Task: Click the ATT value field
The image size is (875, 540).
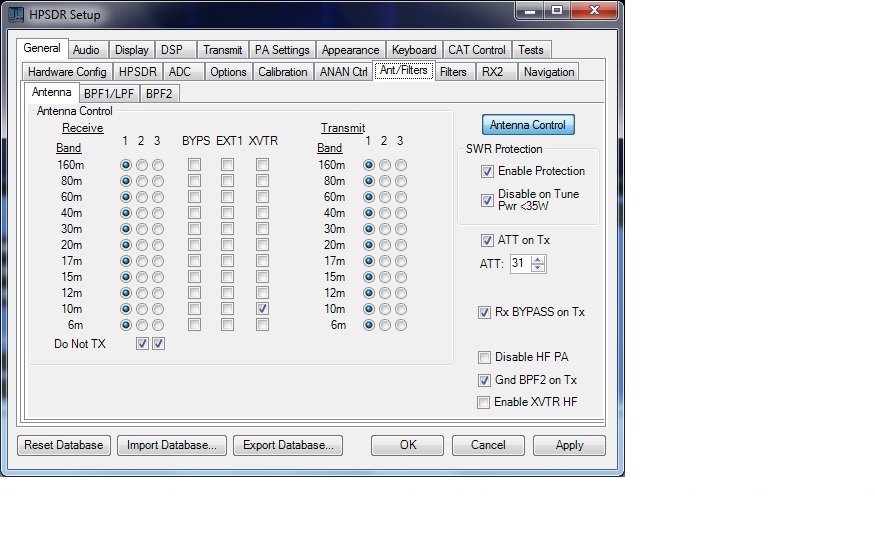Action: point(521,263)
